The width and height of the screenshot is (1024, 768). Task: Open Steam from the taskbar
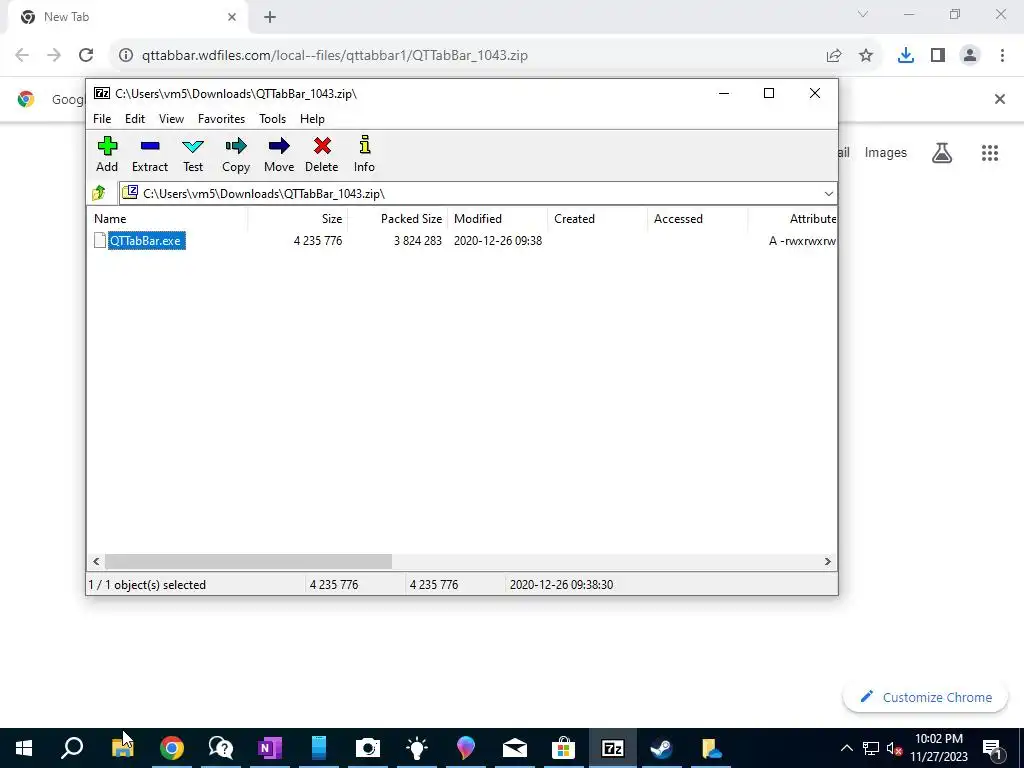pyautogui.click(x=662, y=748)
